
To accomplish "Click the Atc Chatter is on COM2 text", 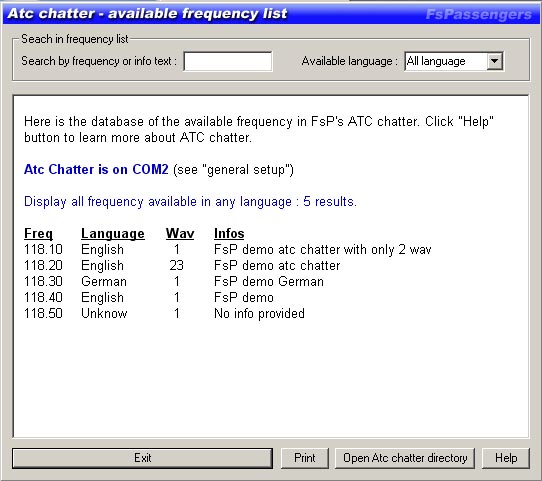I will tap(96, 169).
